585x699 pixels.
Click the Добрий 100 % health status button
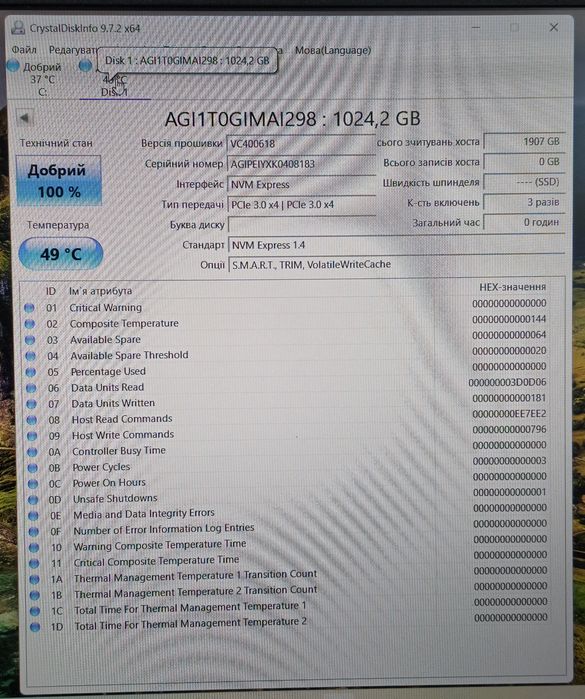coord(58,181)
